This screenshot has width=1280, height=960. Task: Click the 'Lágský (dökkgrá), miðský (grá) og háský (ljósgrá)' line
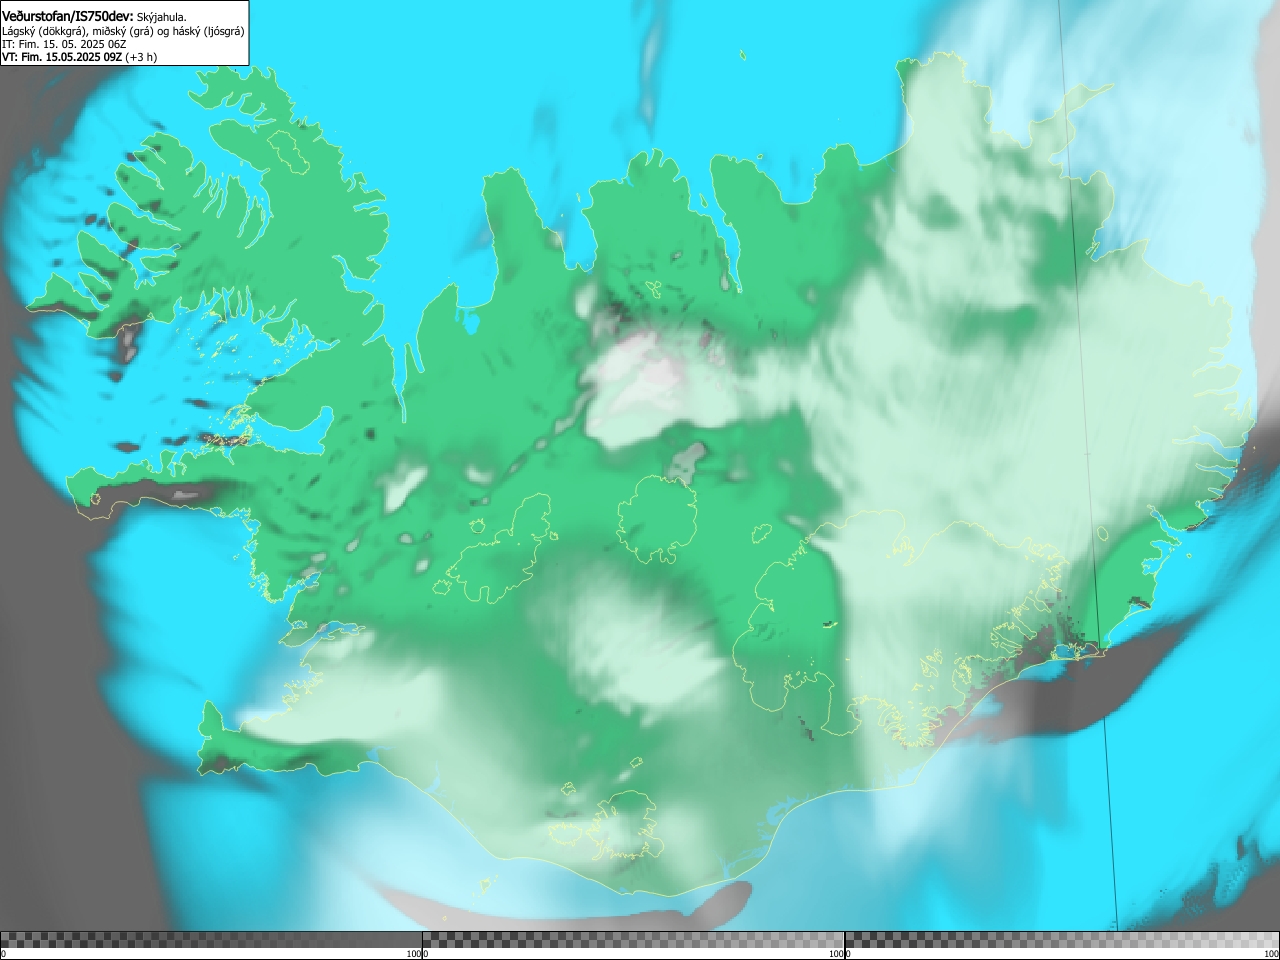[x=123, y=31]
